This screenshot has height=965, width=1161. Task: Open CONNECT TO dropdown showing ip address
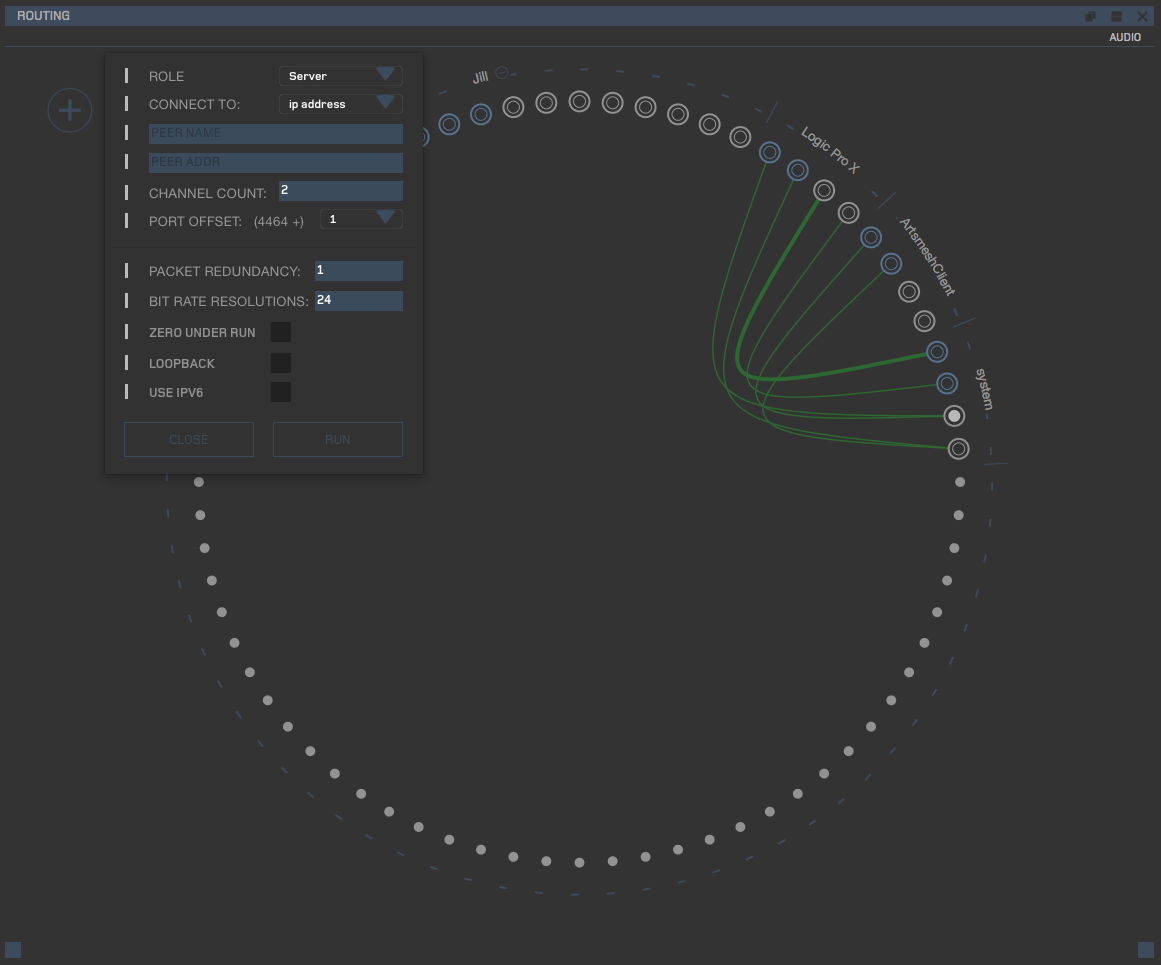click(341, 104)
